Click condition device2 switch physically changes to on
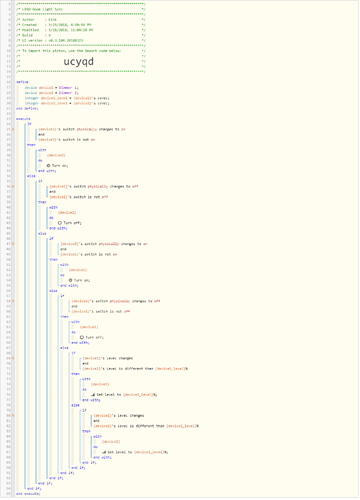Image resolution: width=360 pixels, height=500 pixels. [104, 244]
